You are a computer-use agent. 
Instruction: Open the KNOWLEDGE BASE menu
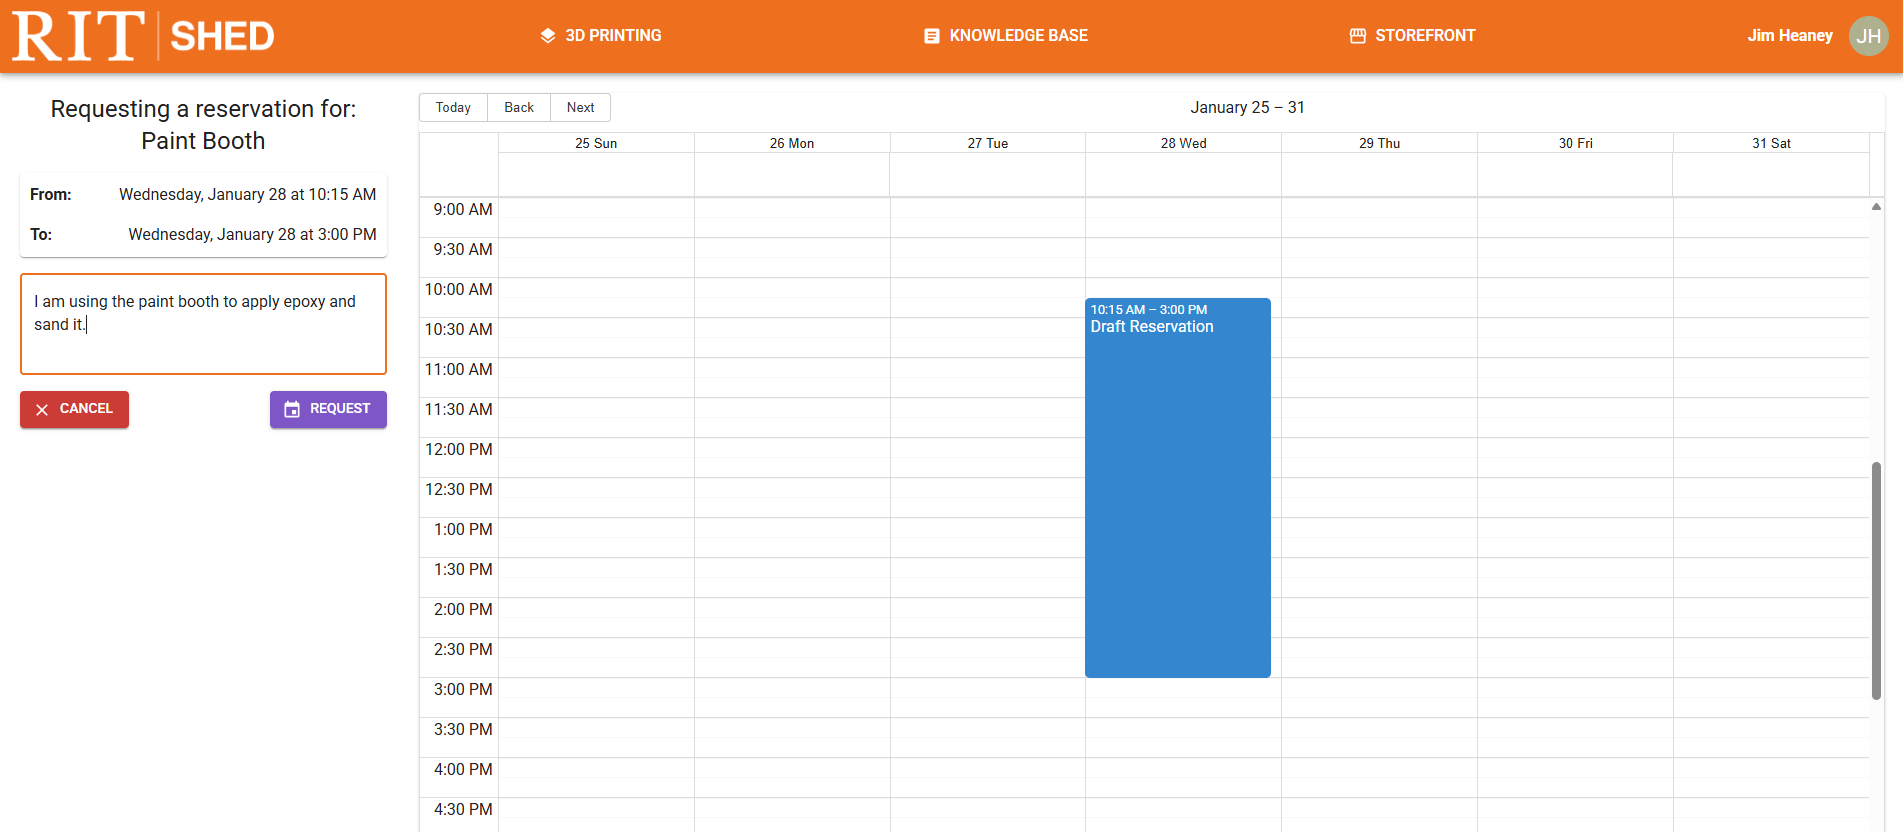(x=1006, y=36)
